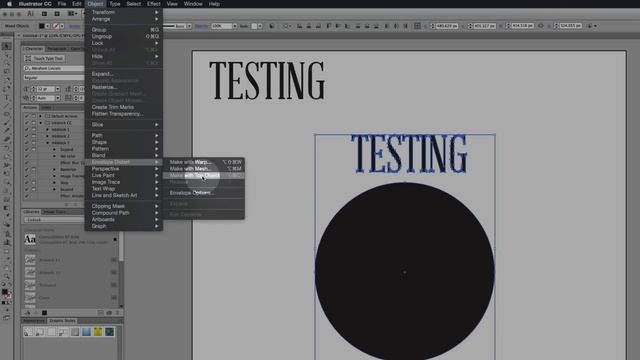
Task: Click the Horizontal Align Right icon
Action: coord(318,26)
